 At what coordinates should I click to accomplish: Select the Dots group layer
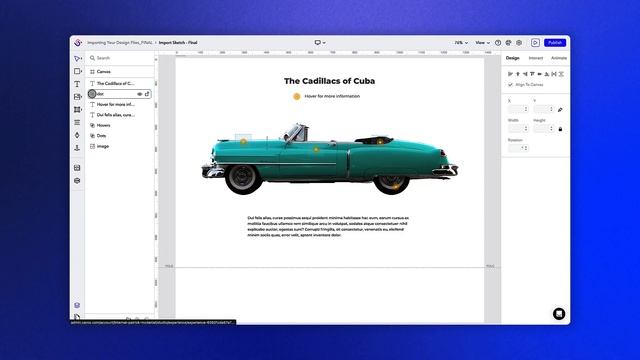coord(120,136)
